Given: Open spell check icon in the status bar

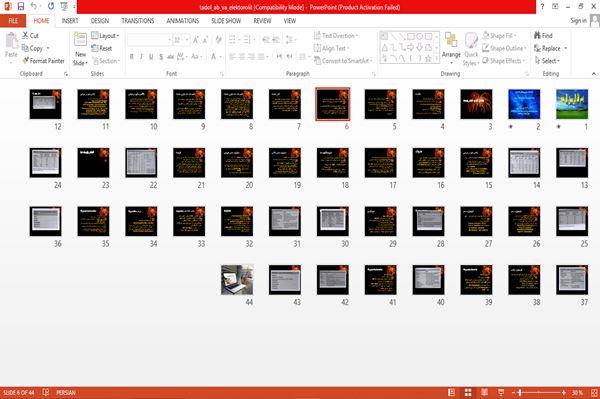Looking at the screenshot, I should pos(46,392).
